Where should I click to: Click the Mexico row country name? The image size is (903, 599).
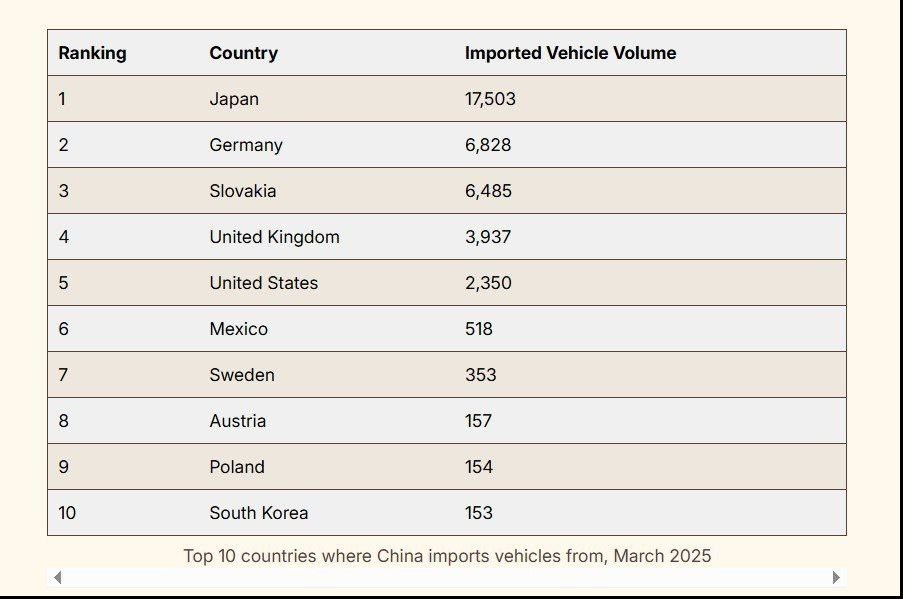tap(238, 329)
